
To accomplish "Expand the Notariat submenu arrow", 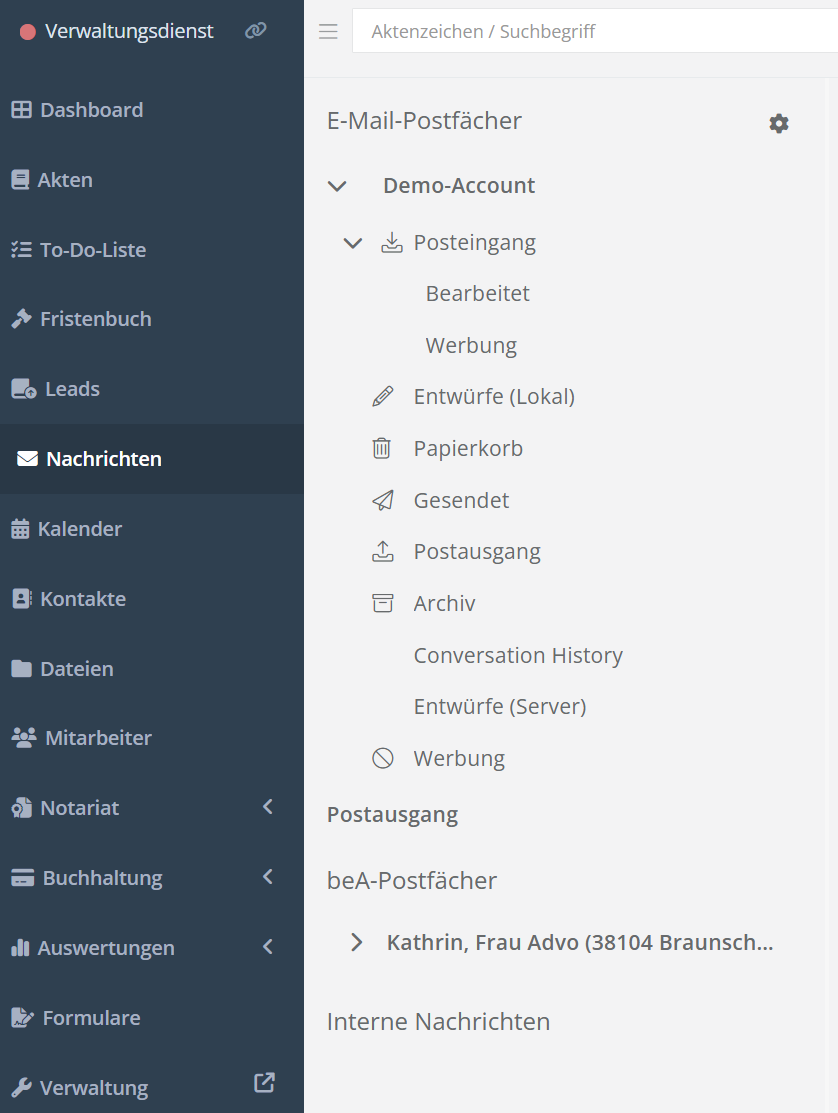I will click(x=267, y=807).
